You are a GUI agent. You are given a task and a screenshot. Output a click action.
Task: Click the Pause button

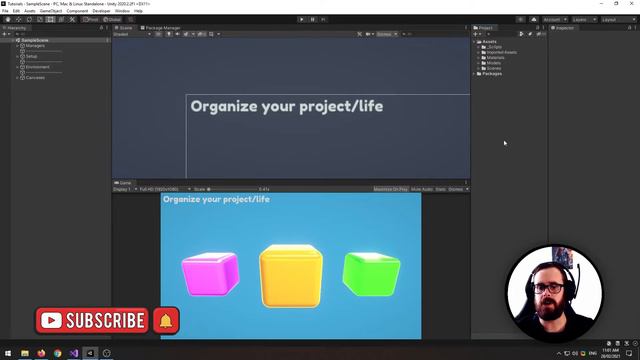pyautogui.click(x=313, y=19)
